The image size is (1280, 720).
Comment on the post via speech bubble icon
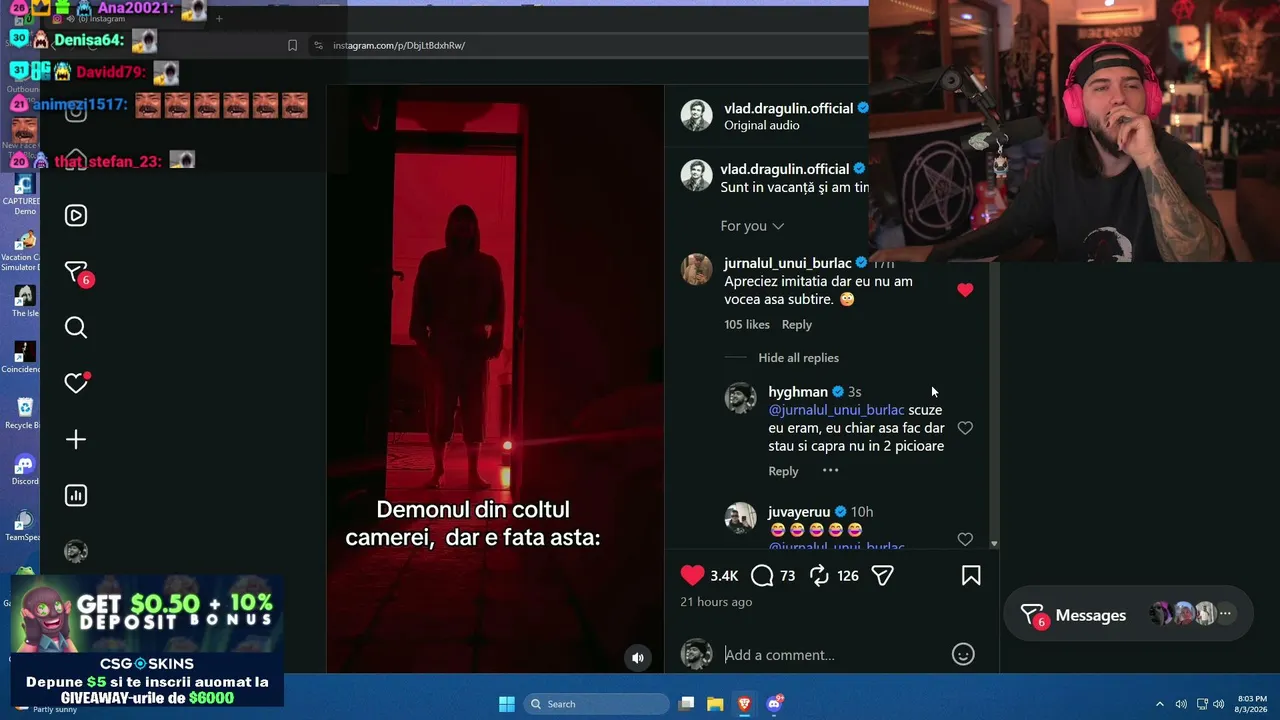pos(762,575)
